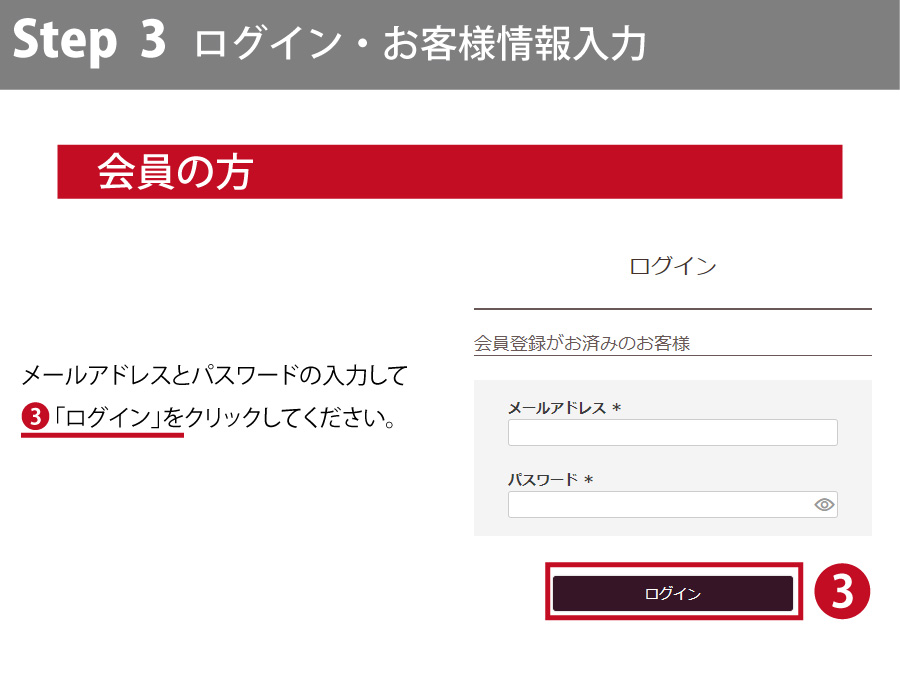Image resolution: width=900 pixels, height=700 pixels.
Task: Click the ログイン heading above the form
Action: pos(672,267)
